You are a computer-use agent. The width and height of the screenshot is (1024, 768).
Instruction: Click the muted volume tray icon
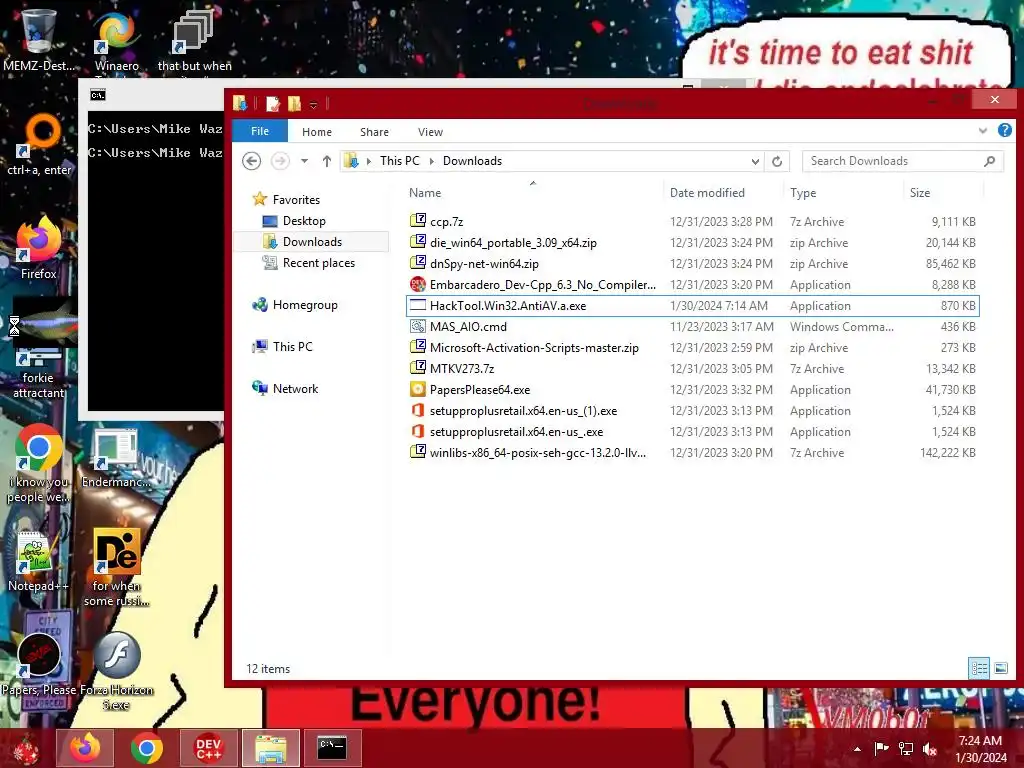click(x=930, y=748)
